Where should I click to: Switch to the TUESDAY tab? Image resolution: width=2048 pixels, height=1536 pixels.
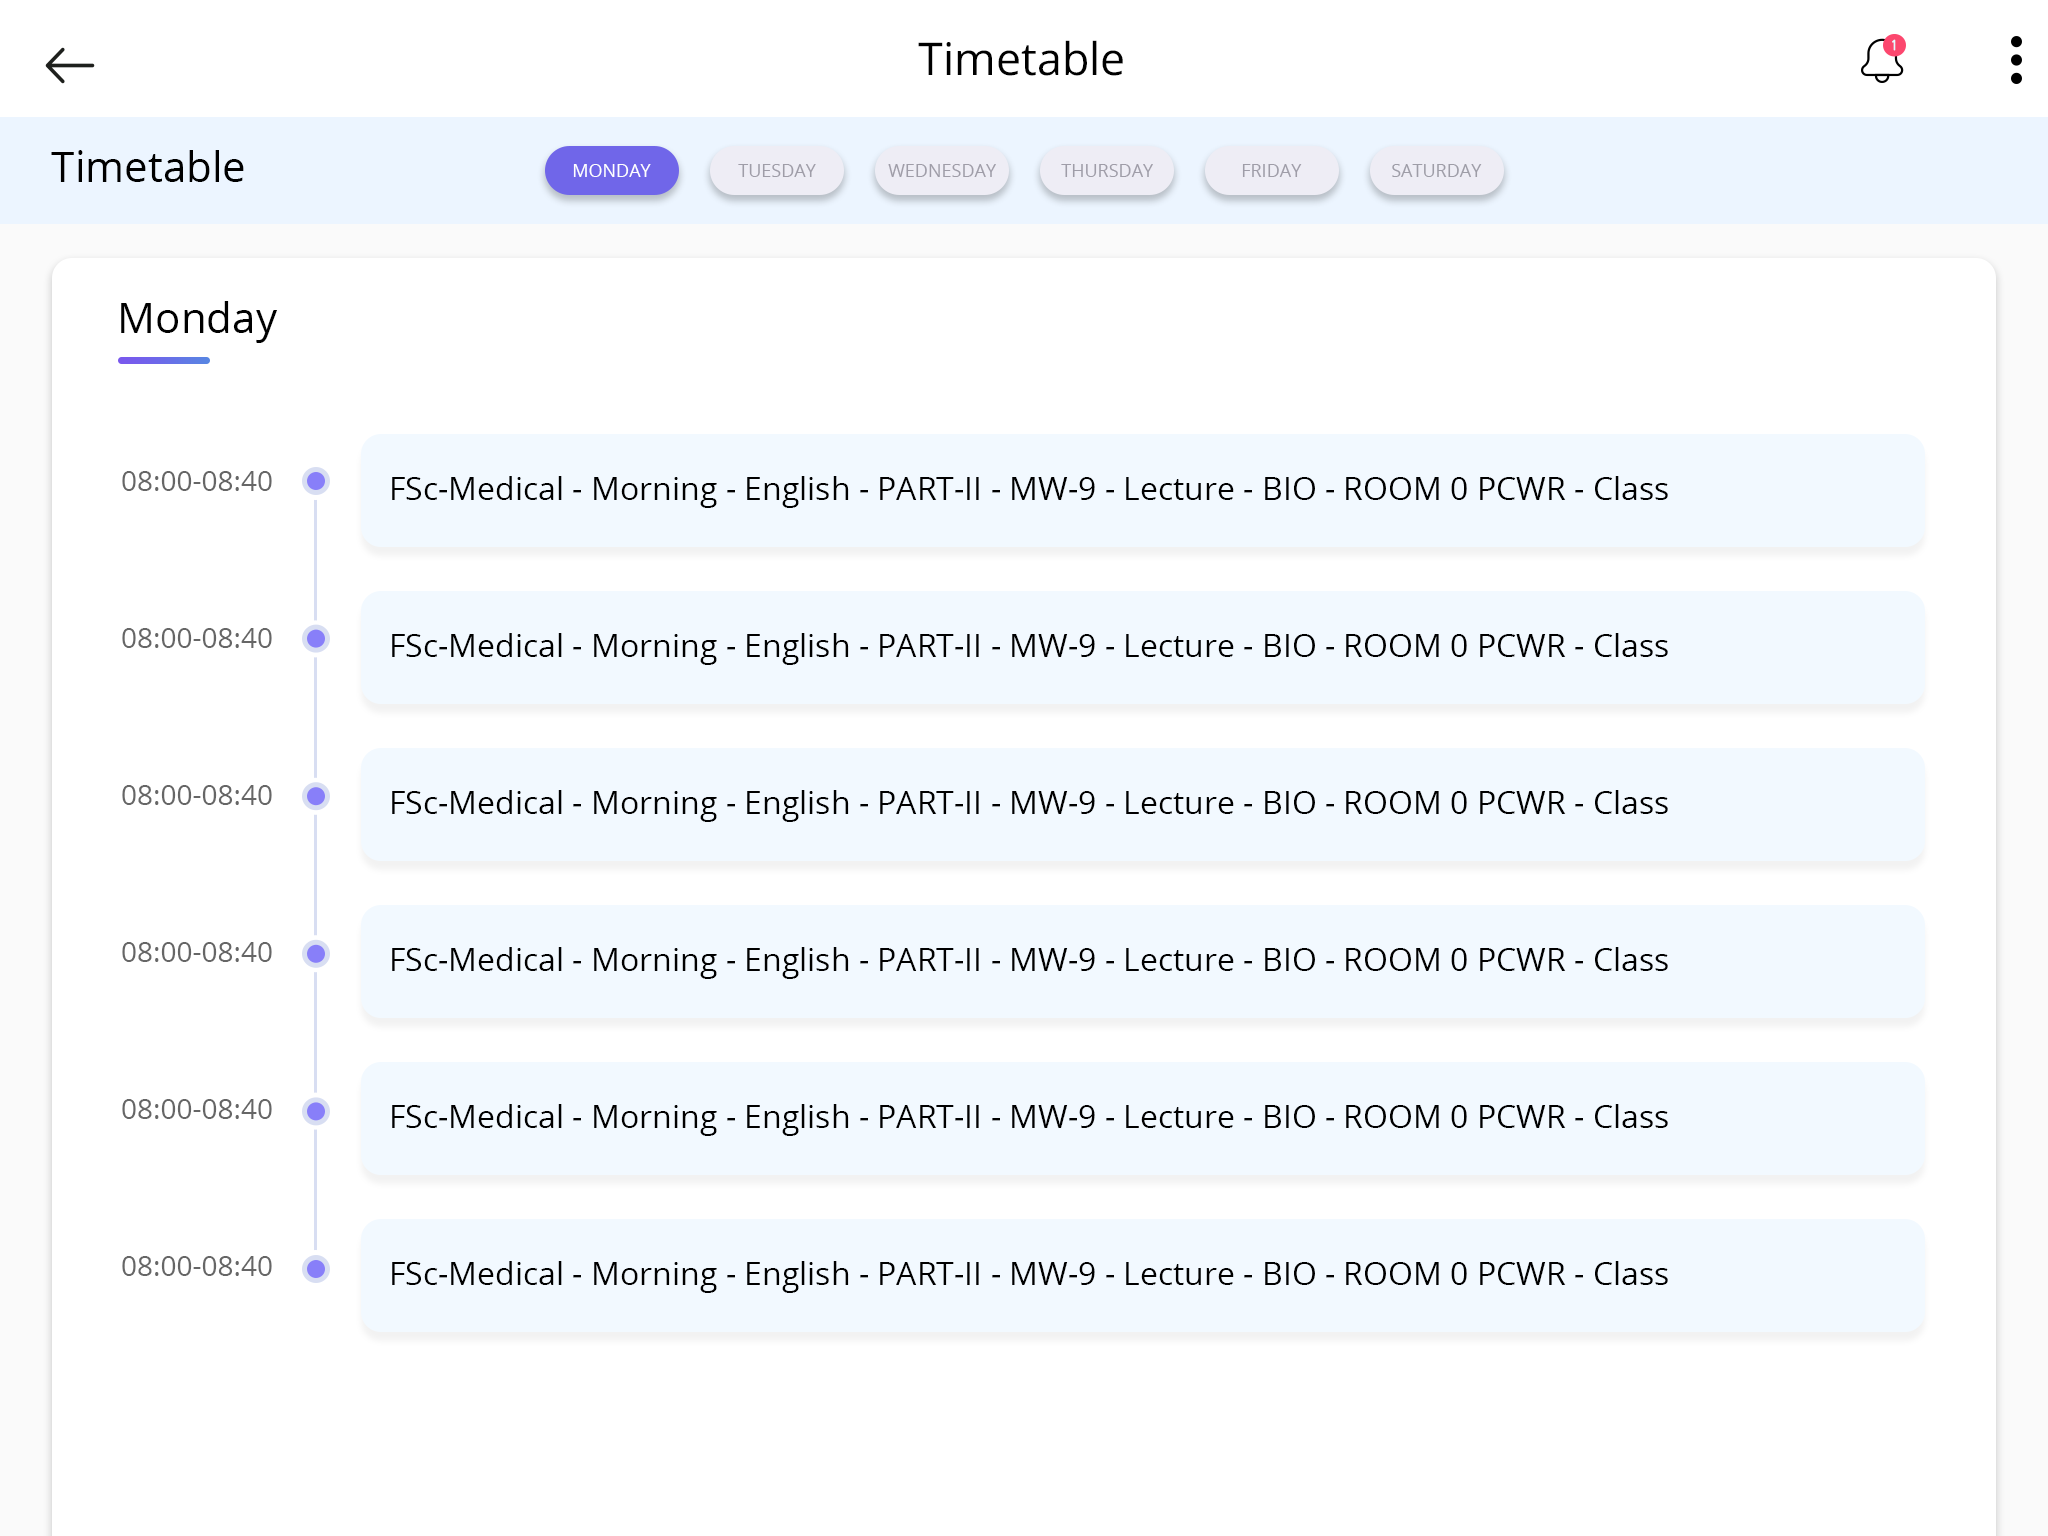point(776,170)
